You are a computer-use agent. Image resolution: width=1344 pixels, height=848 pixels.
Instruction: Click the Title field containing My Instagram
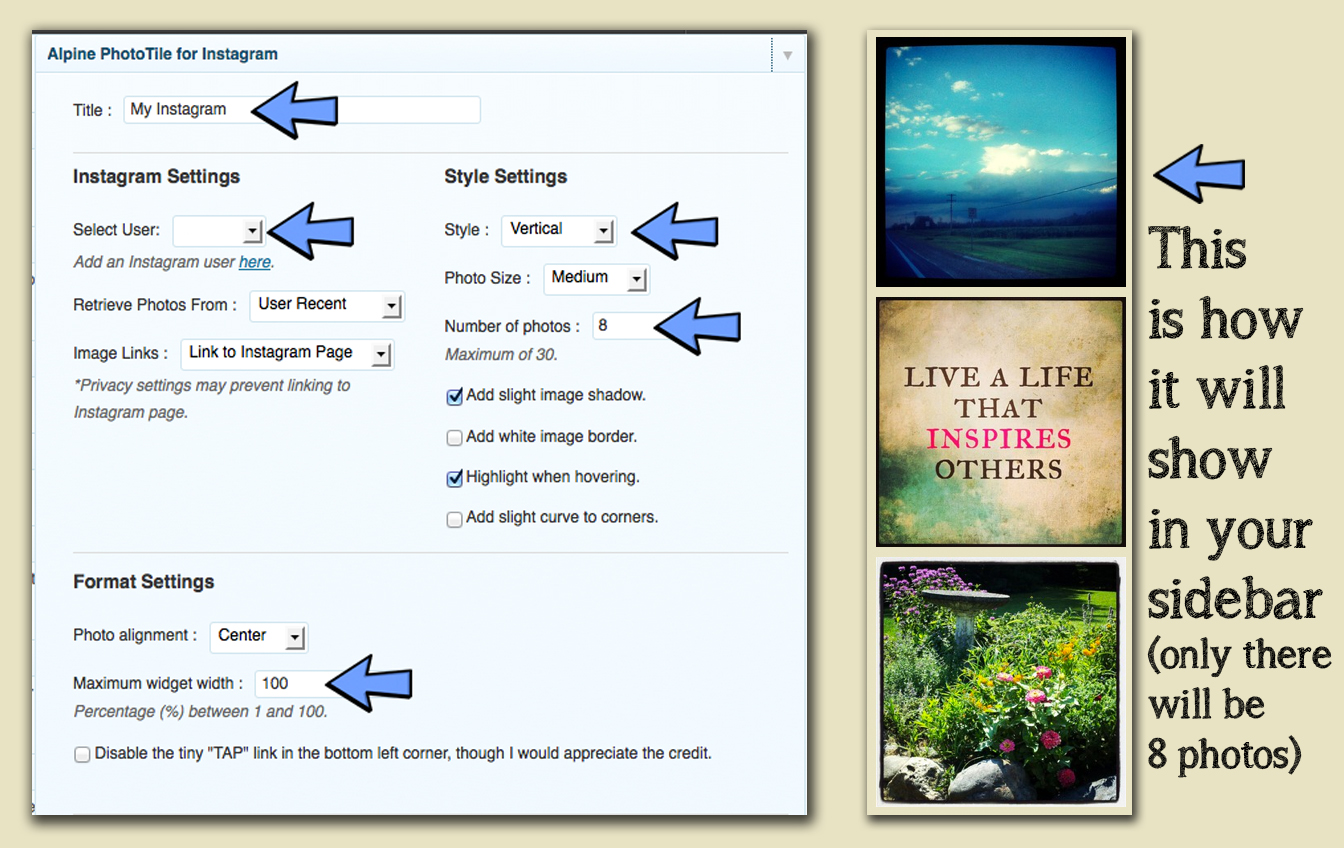[302, 110]
